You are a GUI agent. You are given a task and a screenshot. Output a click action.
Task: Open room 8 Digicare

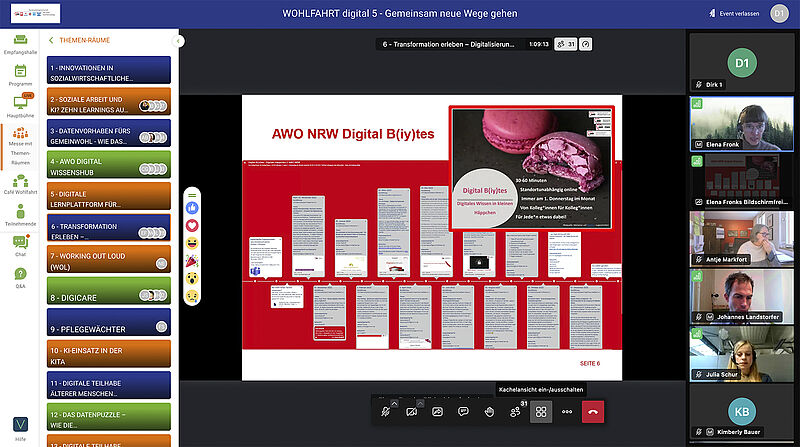109,290
